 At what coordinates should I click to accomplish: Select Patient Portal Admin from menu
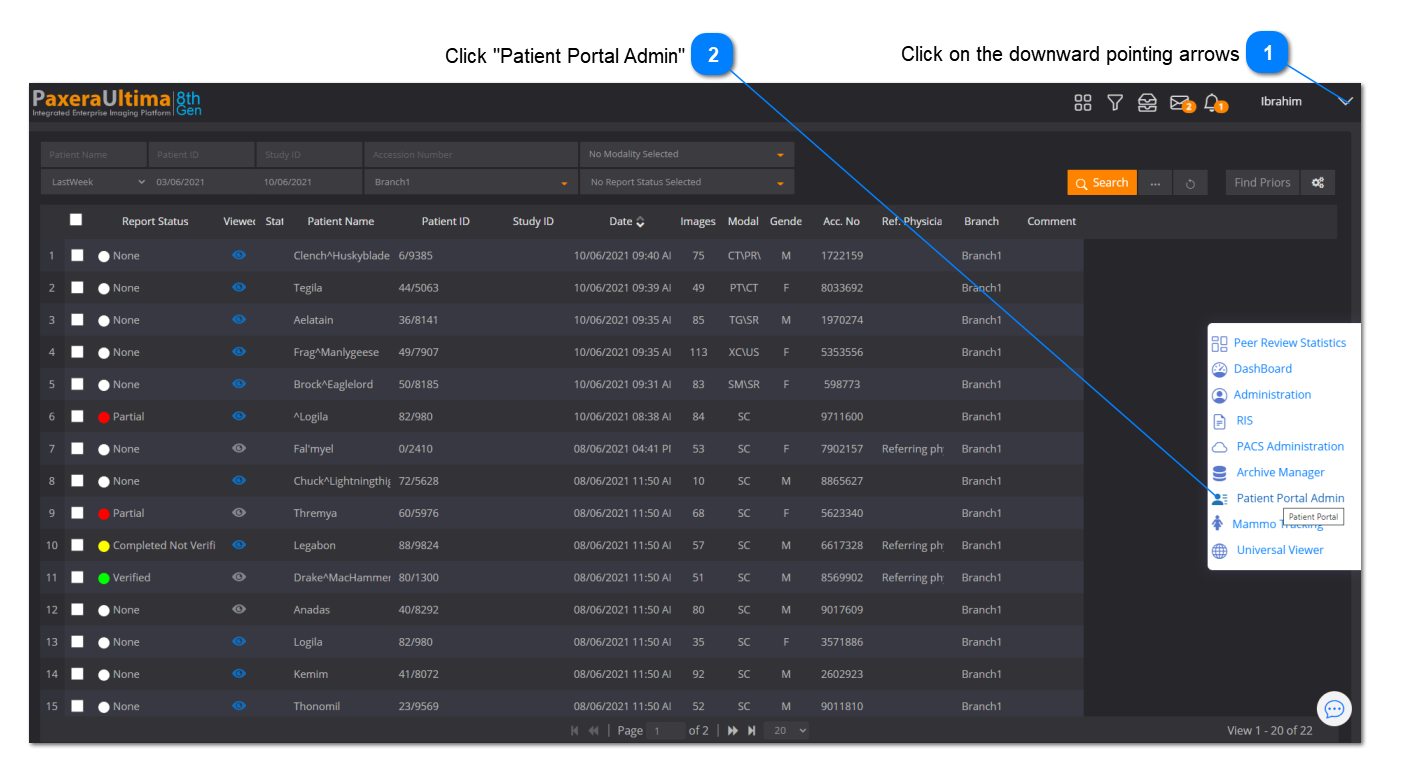point(1289,498)
